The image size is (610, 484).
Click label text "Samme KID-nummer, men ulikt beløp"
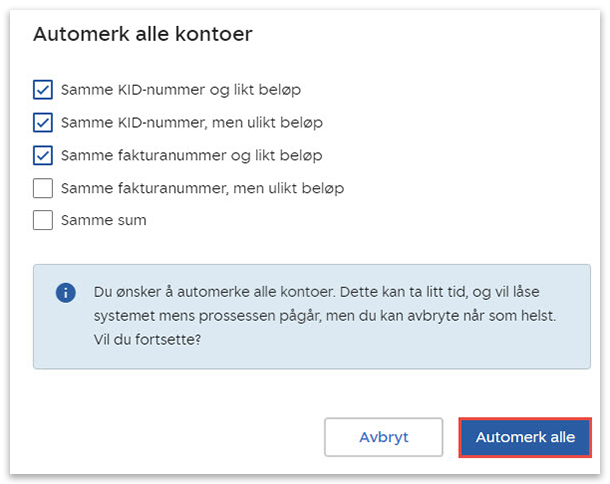click(192, 123)
